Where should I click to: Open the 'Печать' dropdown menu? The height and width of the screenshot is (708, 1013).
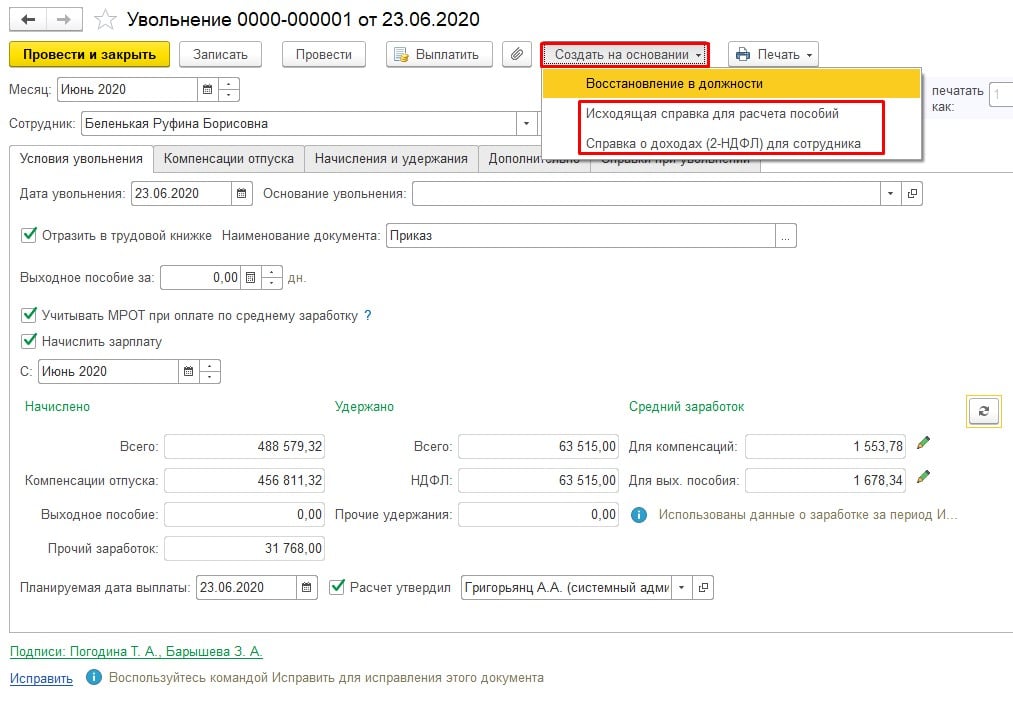[773, 54]
